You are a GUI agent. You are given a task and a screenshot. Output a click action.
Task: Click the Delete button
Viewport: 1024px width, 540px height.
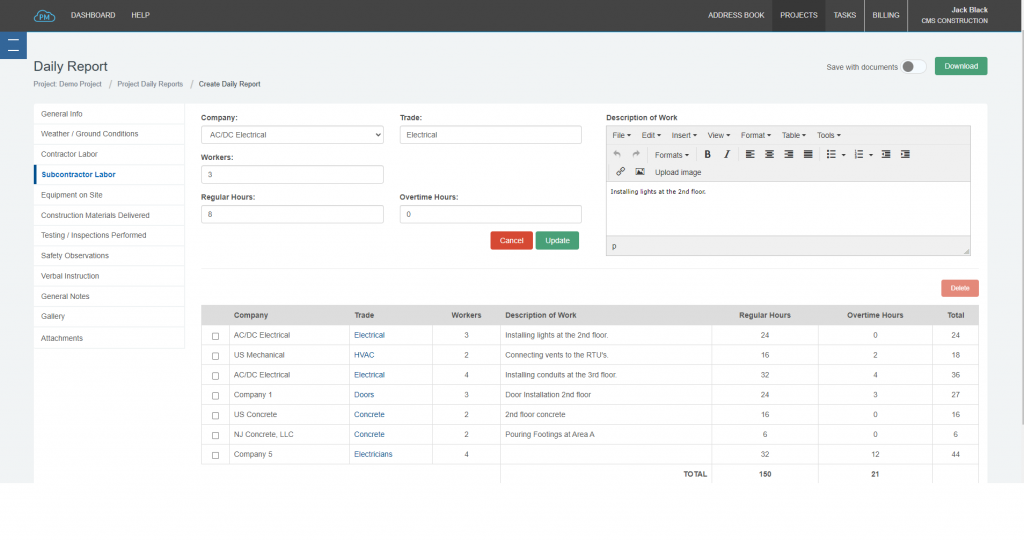coord(959,288)
